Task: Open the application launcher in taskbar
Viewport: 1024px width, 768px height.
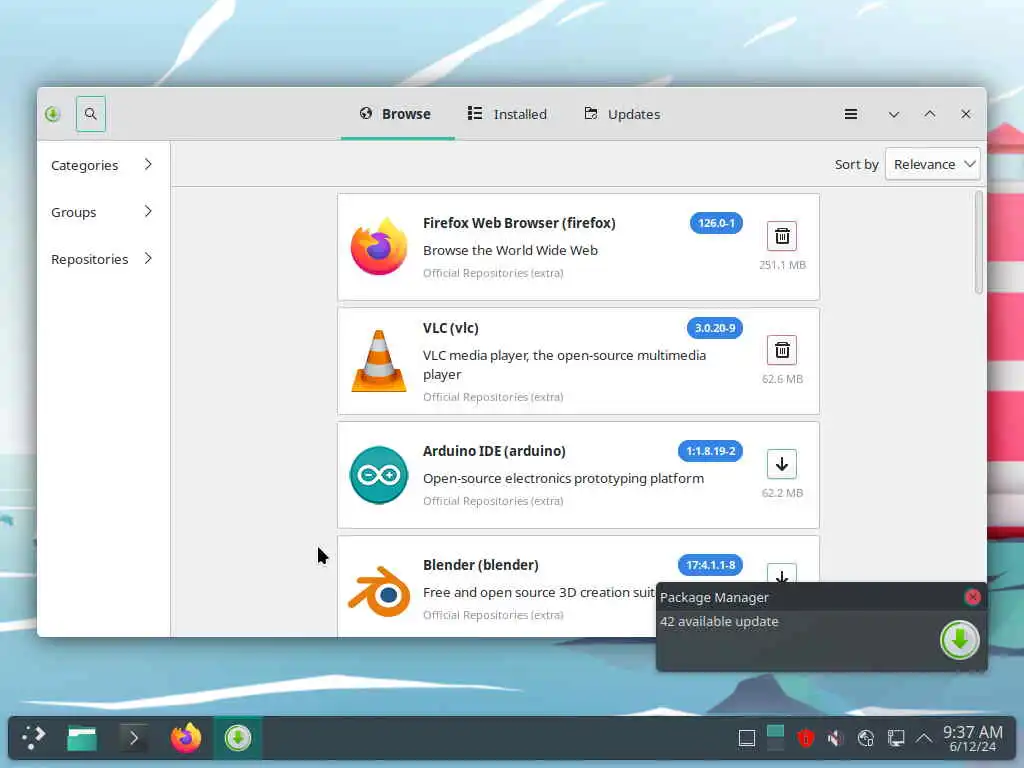Action: [33, 738]
